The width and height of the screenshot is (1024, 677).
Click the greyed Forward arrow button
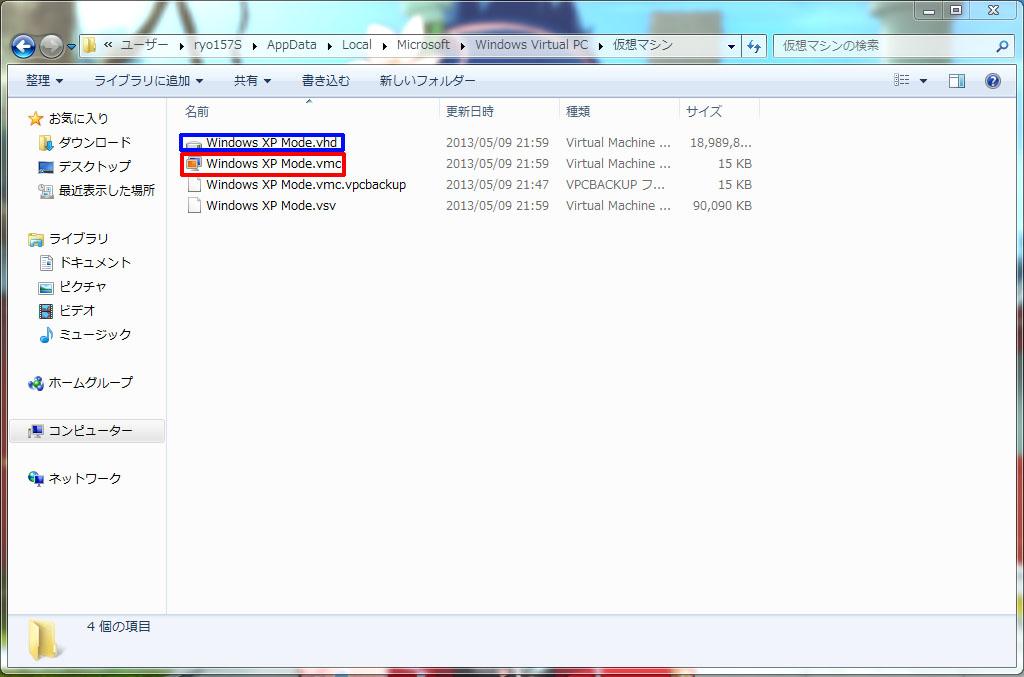[52, 46]
